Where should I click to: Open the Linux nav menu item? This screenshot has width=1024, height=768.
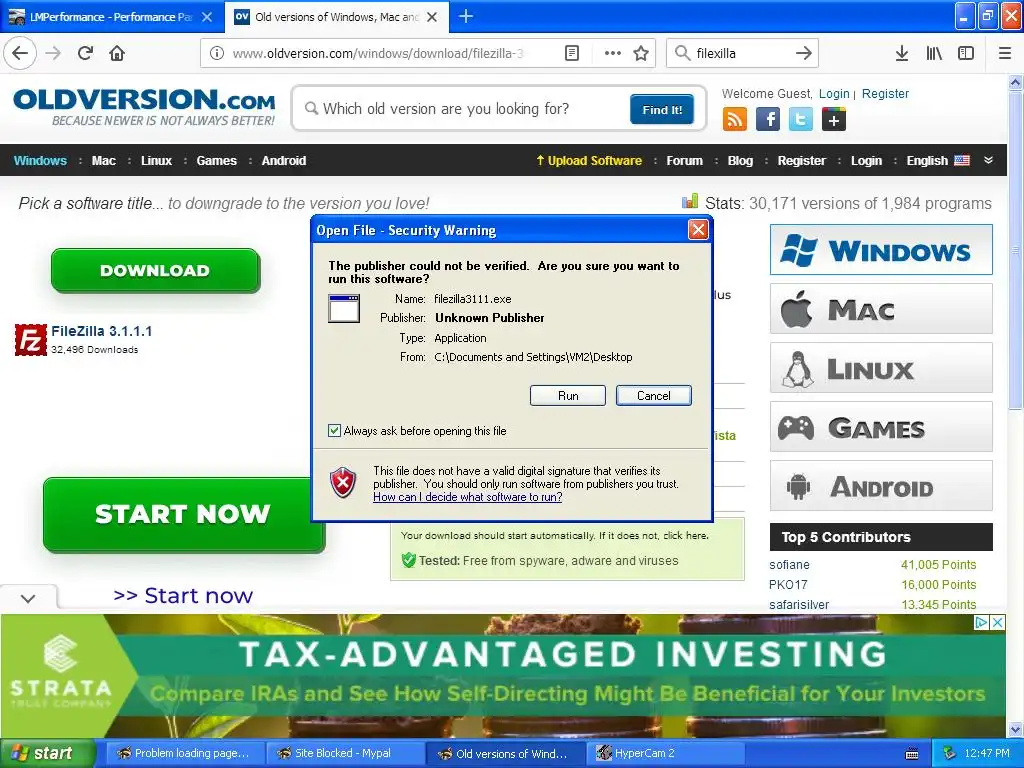coord(156,161)
